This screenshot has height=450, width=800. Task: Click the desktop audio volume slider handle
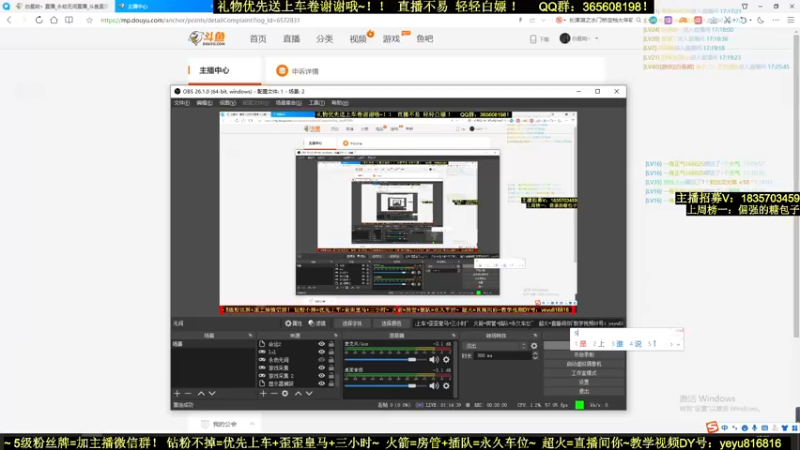click(x=412, y=386)
